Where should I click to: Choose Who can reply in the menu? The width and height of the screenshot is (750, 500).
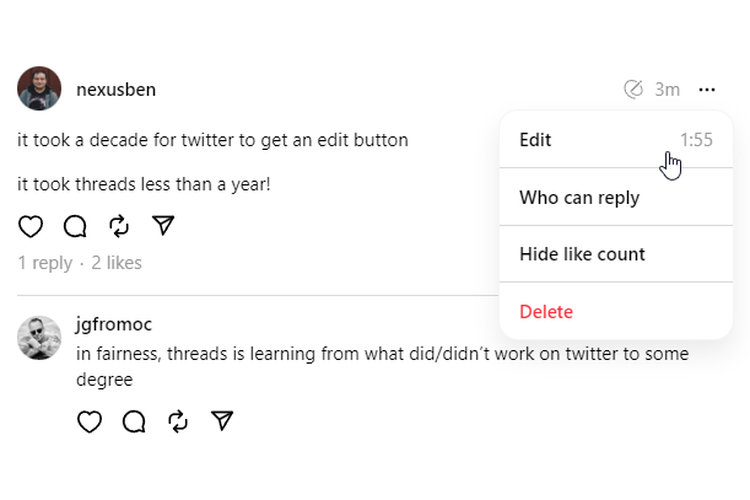[579, 197]
